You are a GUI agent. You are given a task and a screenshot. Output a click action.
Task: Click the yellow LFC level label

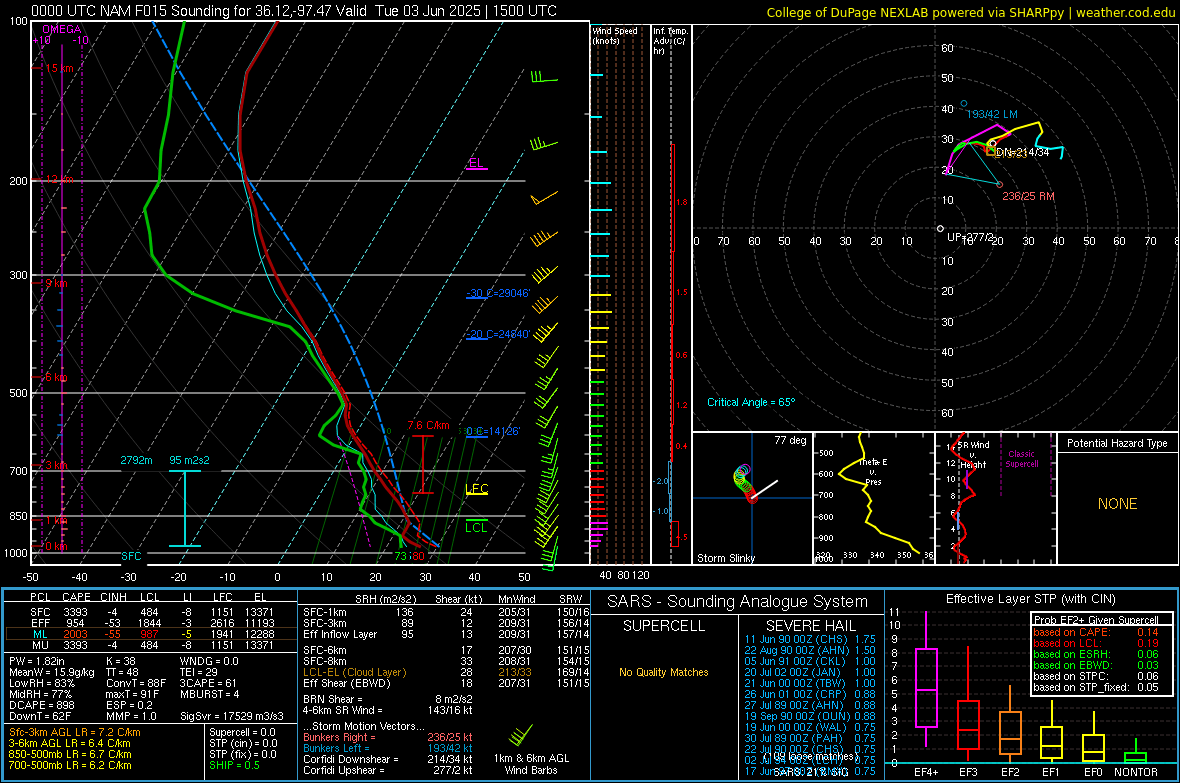click(x=477, y=489)
